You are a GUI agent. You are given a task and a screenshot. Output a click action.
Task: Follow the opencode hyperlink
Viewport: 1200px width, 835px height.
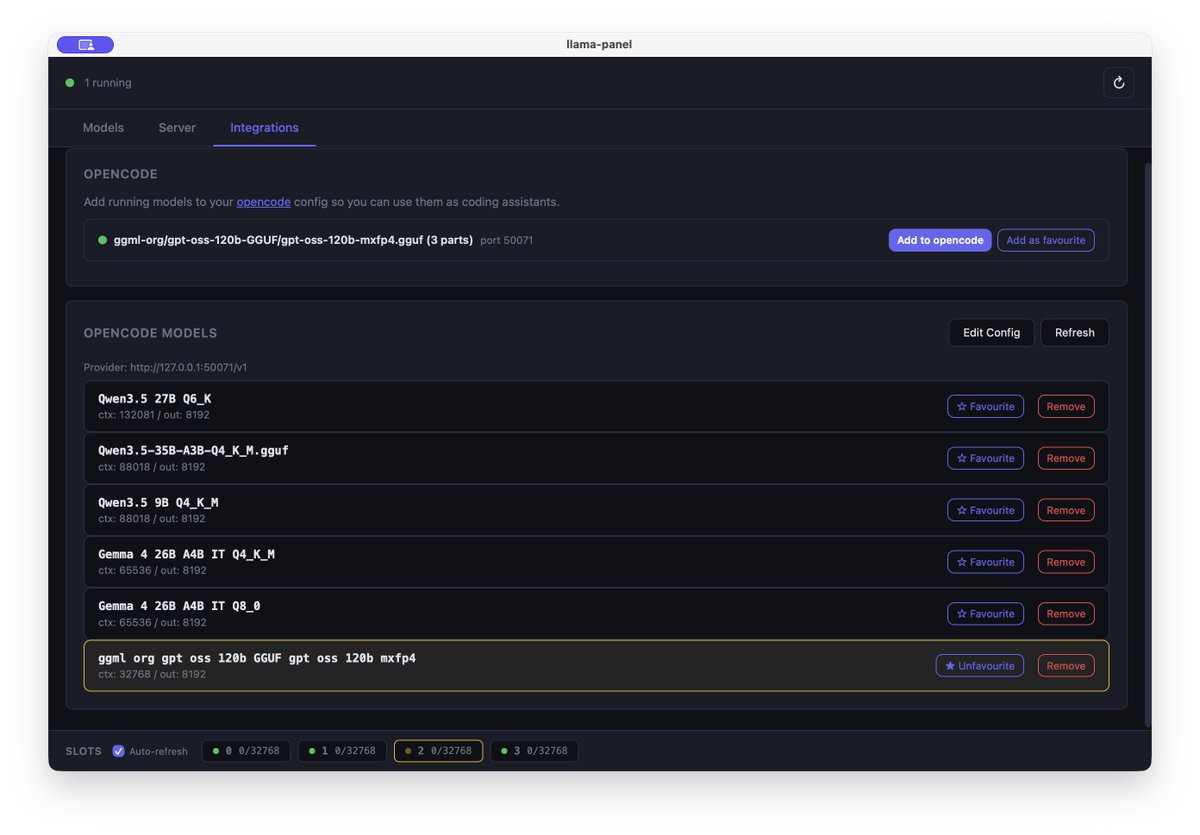pyautogui.click(x=264, y=202)
